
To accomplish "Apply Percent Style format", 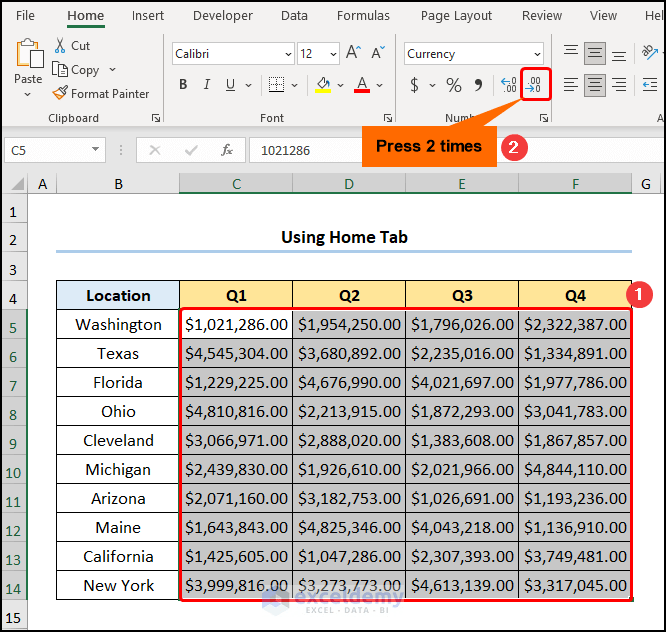I will [454, 85].
